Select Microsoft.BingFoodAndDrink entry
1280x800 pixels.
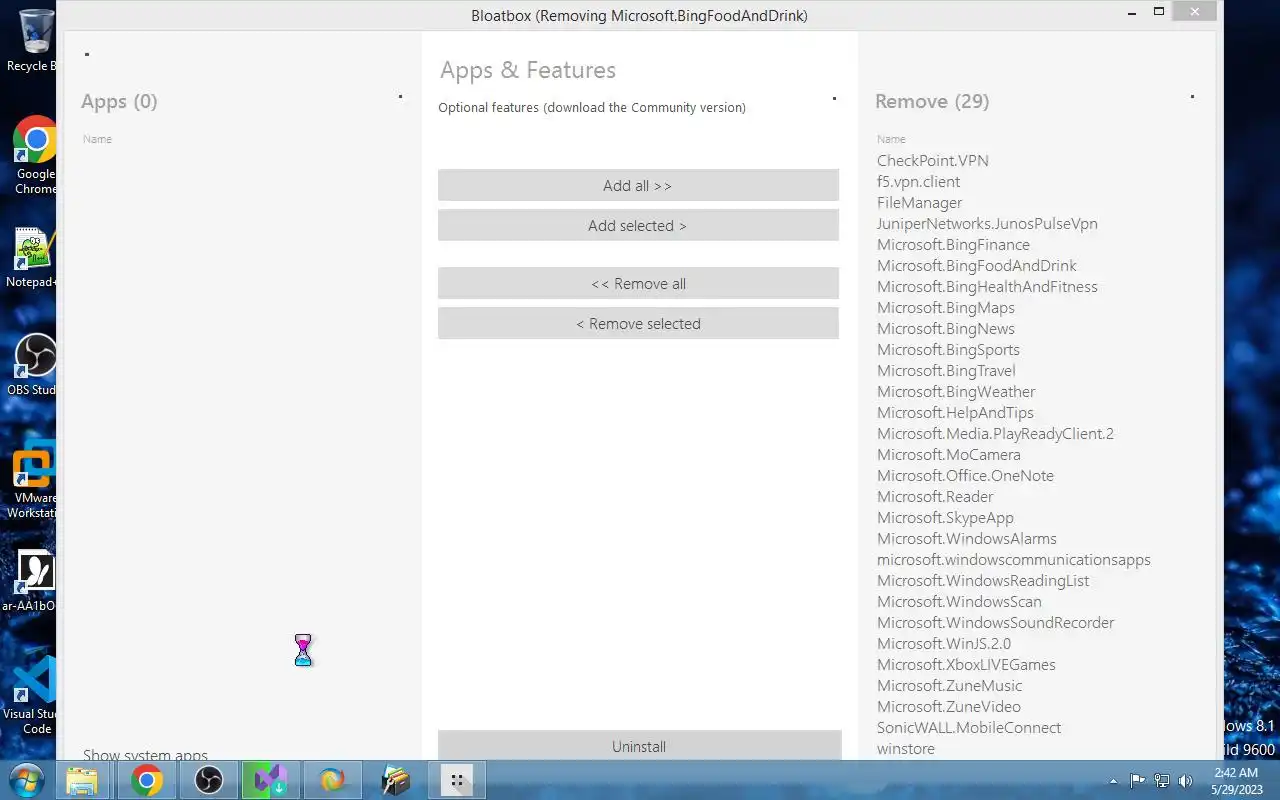pos(977,265)
